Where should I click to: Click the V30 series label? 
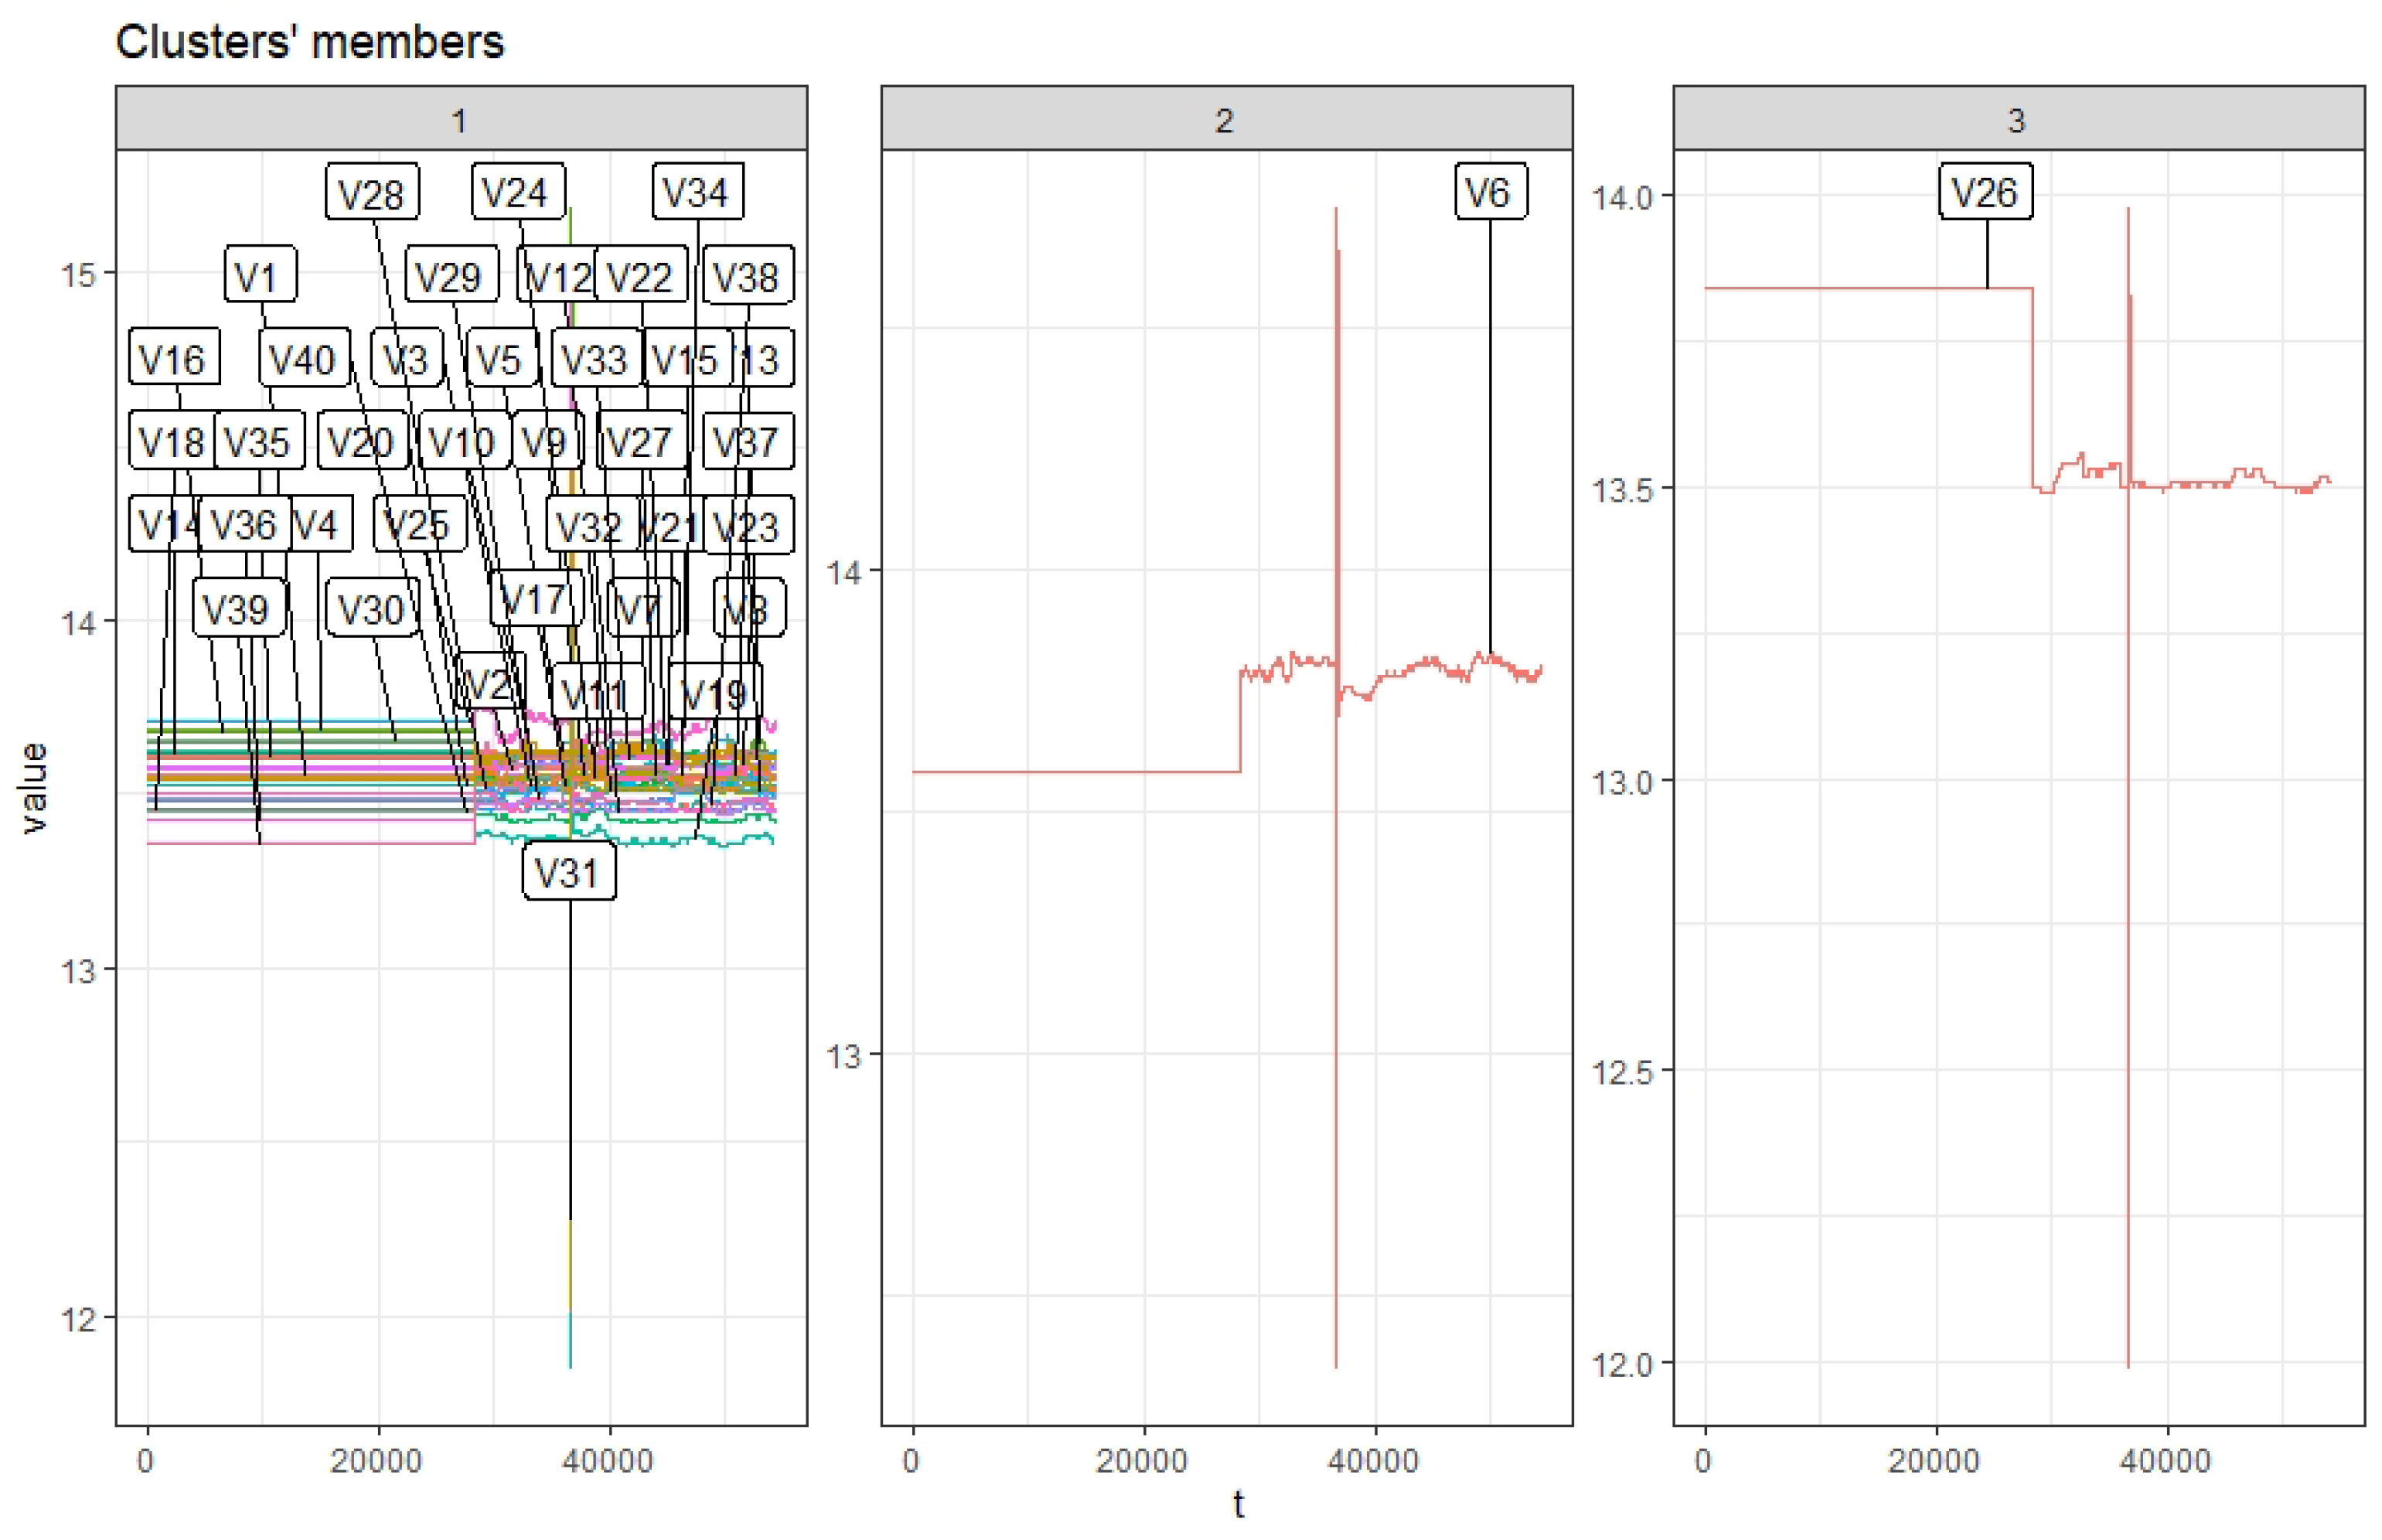pos(371,608)
